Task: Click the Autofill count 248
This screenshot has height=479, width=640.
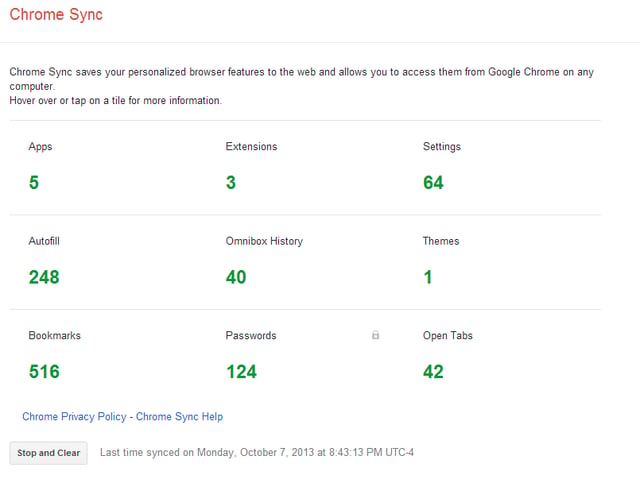Action: click(44, 277)
